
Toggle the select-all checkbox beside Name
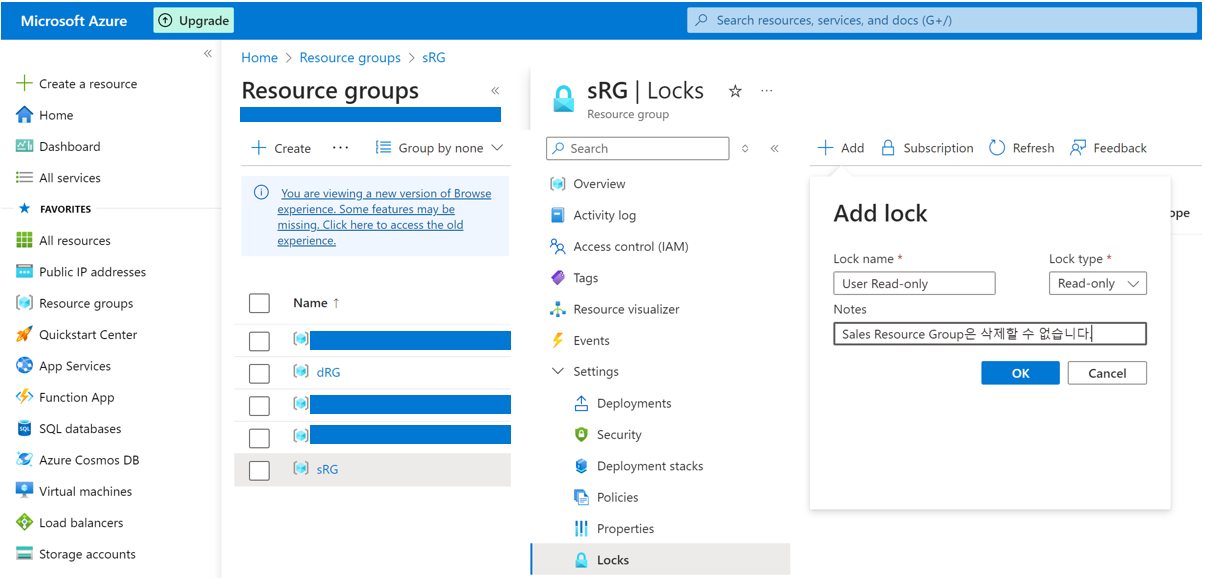(x=259, y=303)
